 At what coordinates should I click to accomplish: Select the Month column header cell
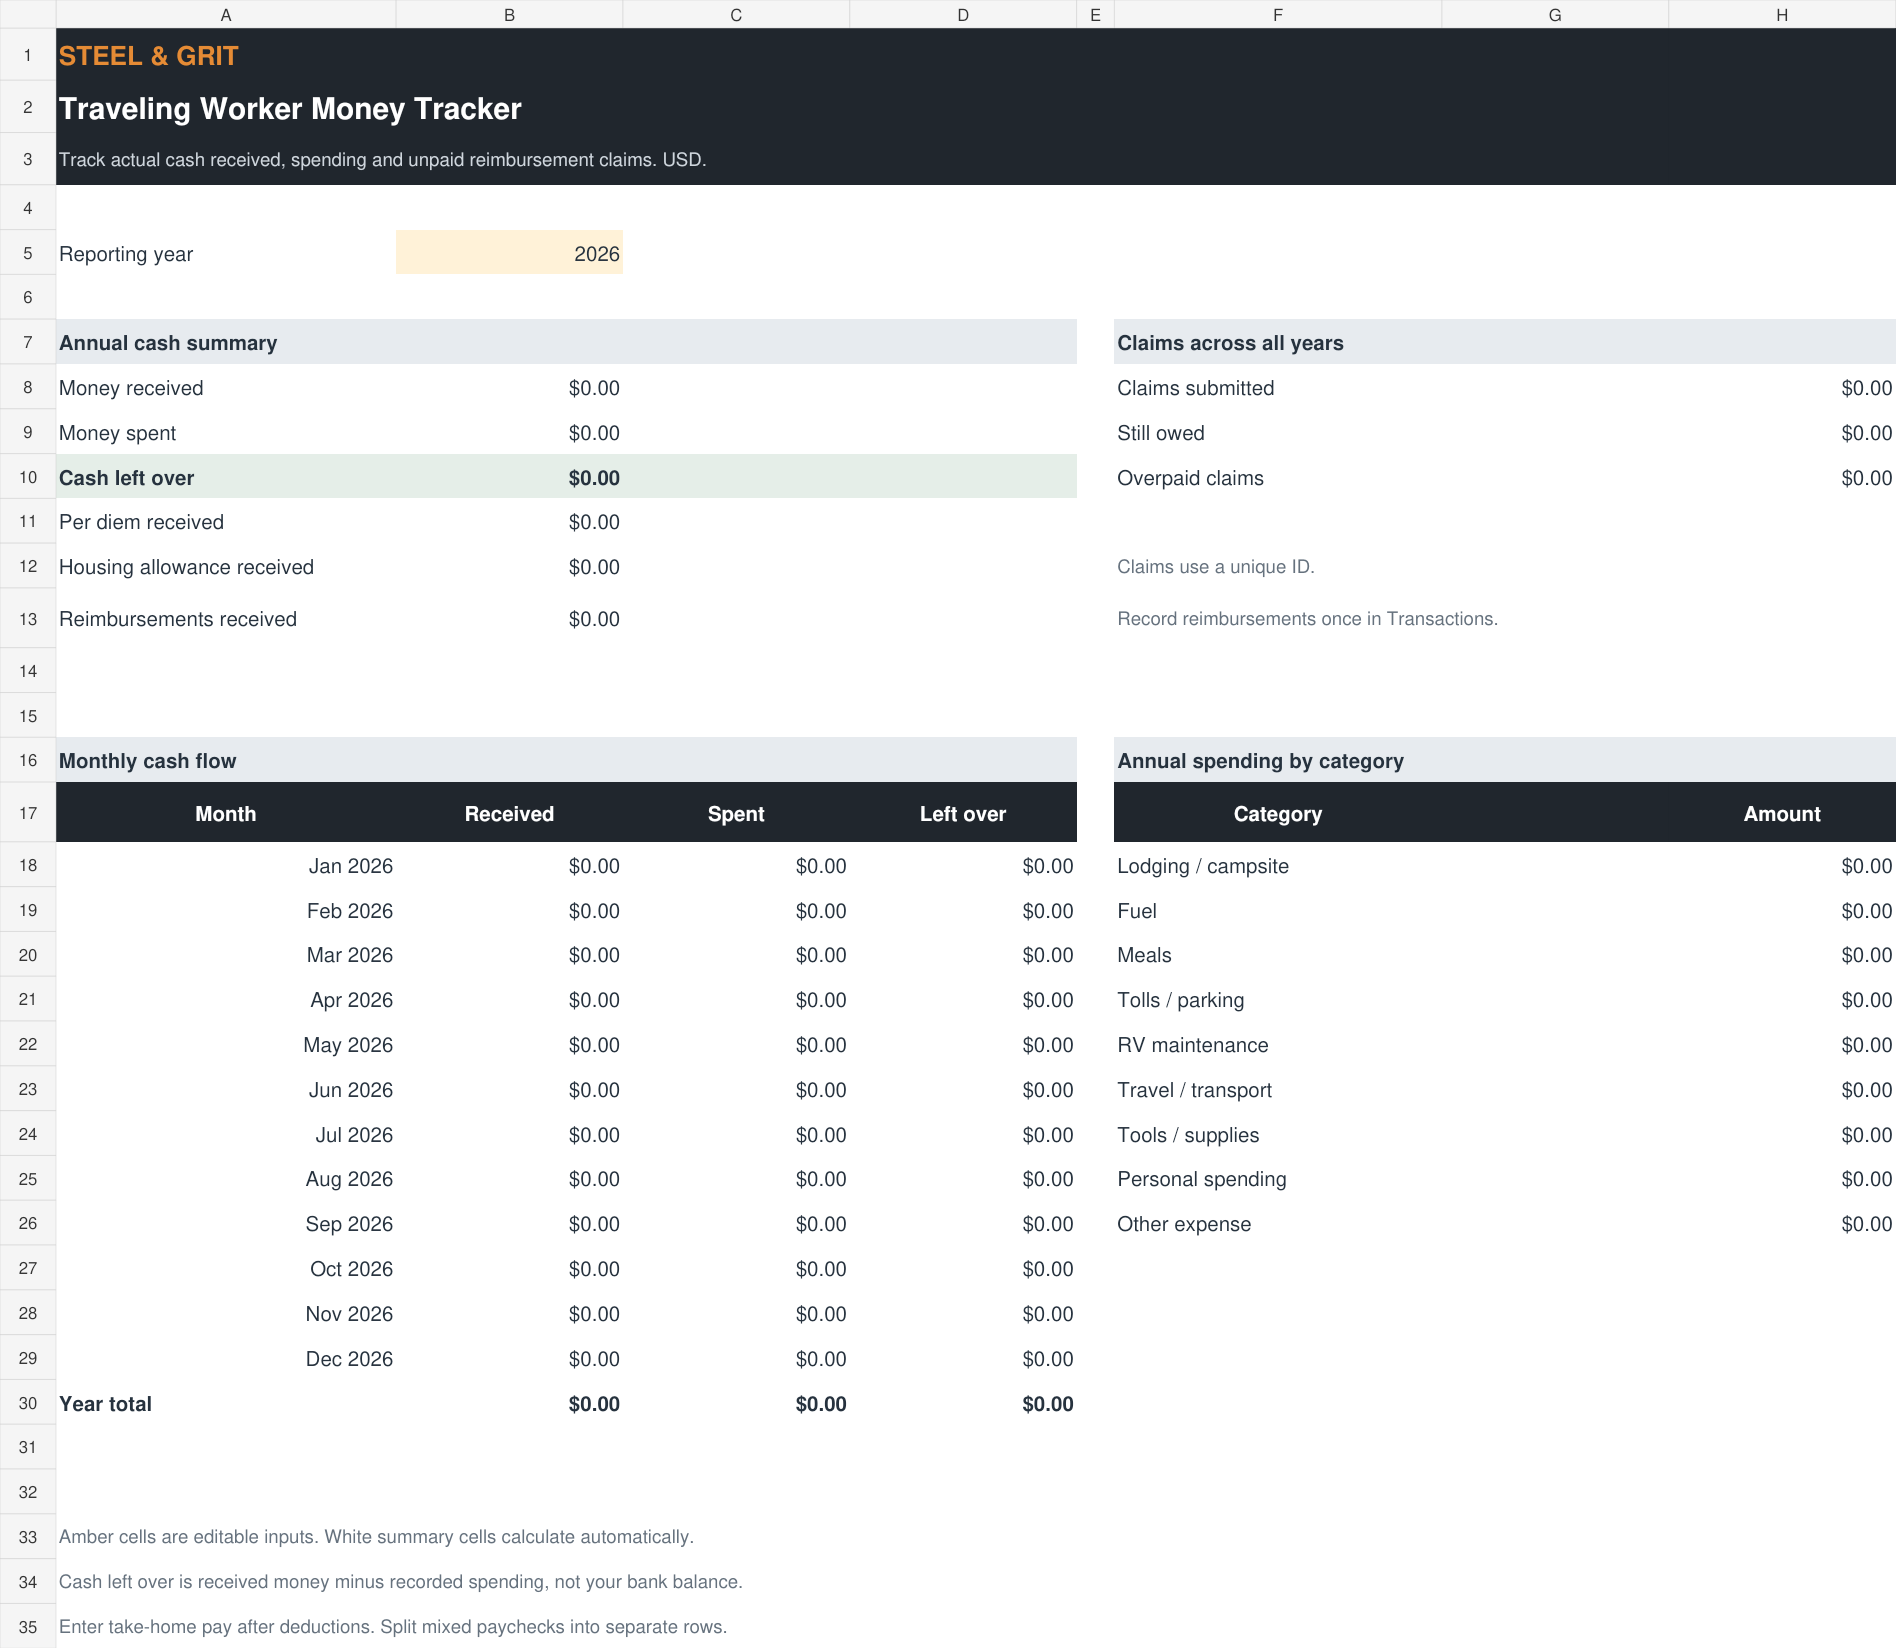pos(226,813)
